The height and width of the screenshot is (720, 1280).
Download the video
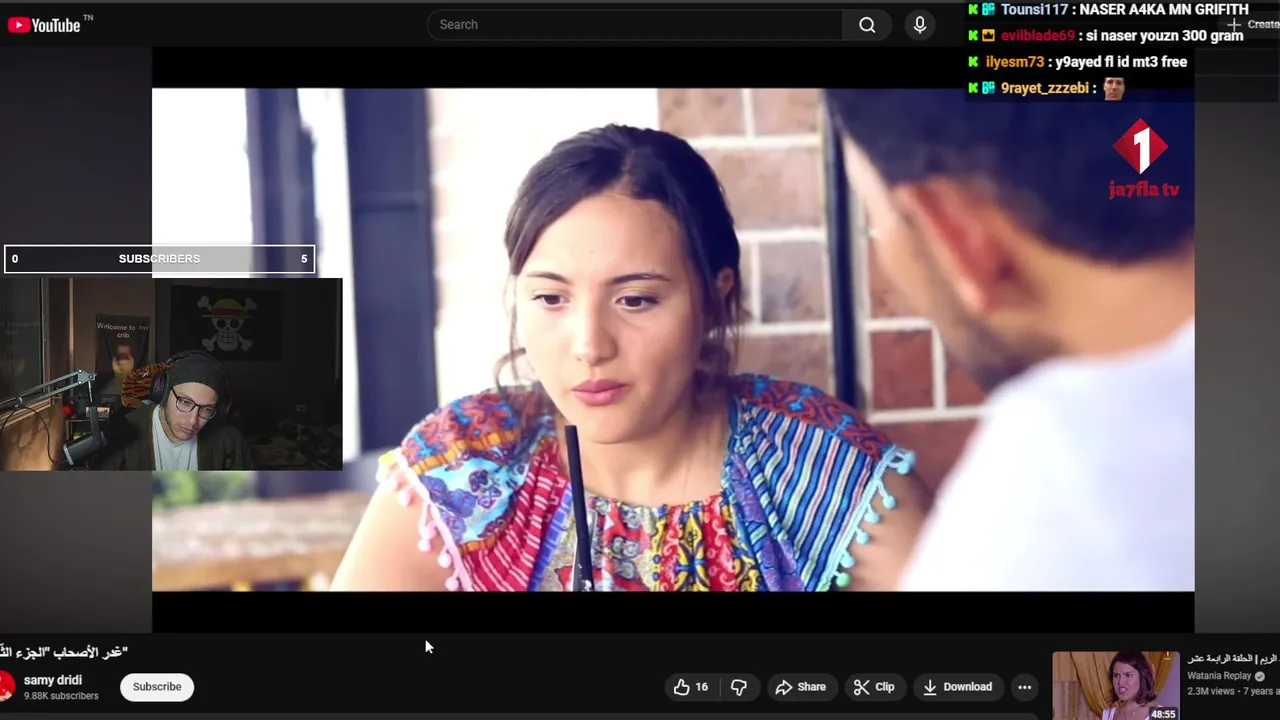pyautogui.click(x=957, y=687)
